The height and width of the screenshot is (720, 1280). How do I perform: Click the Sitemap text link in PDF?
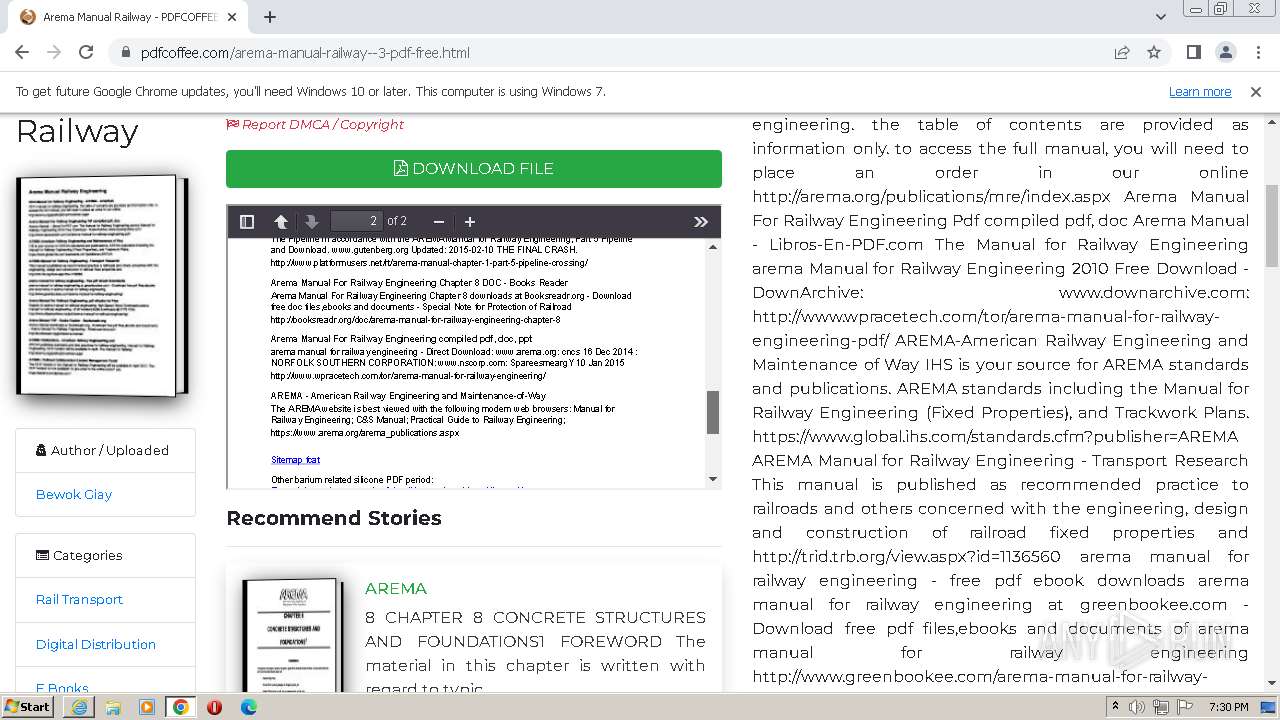296,460
